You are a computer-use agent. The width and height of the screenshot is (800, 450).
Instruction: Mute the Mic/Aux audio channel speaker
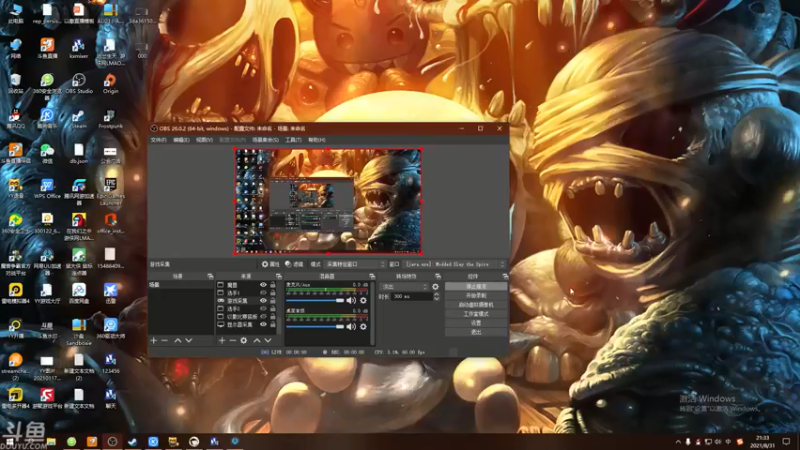(x=351, y=301)
